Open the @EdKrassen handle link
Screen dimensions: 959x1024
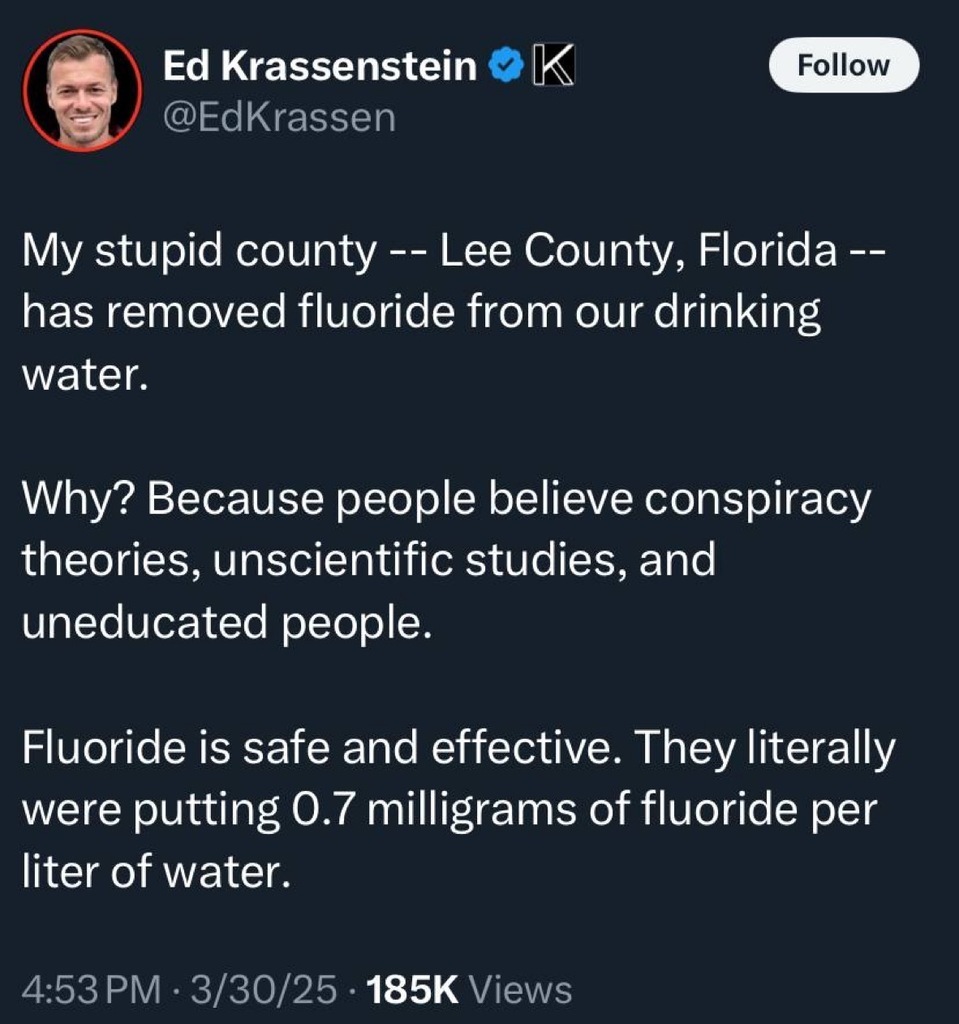tap(279, 118)
